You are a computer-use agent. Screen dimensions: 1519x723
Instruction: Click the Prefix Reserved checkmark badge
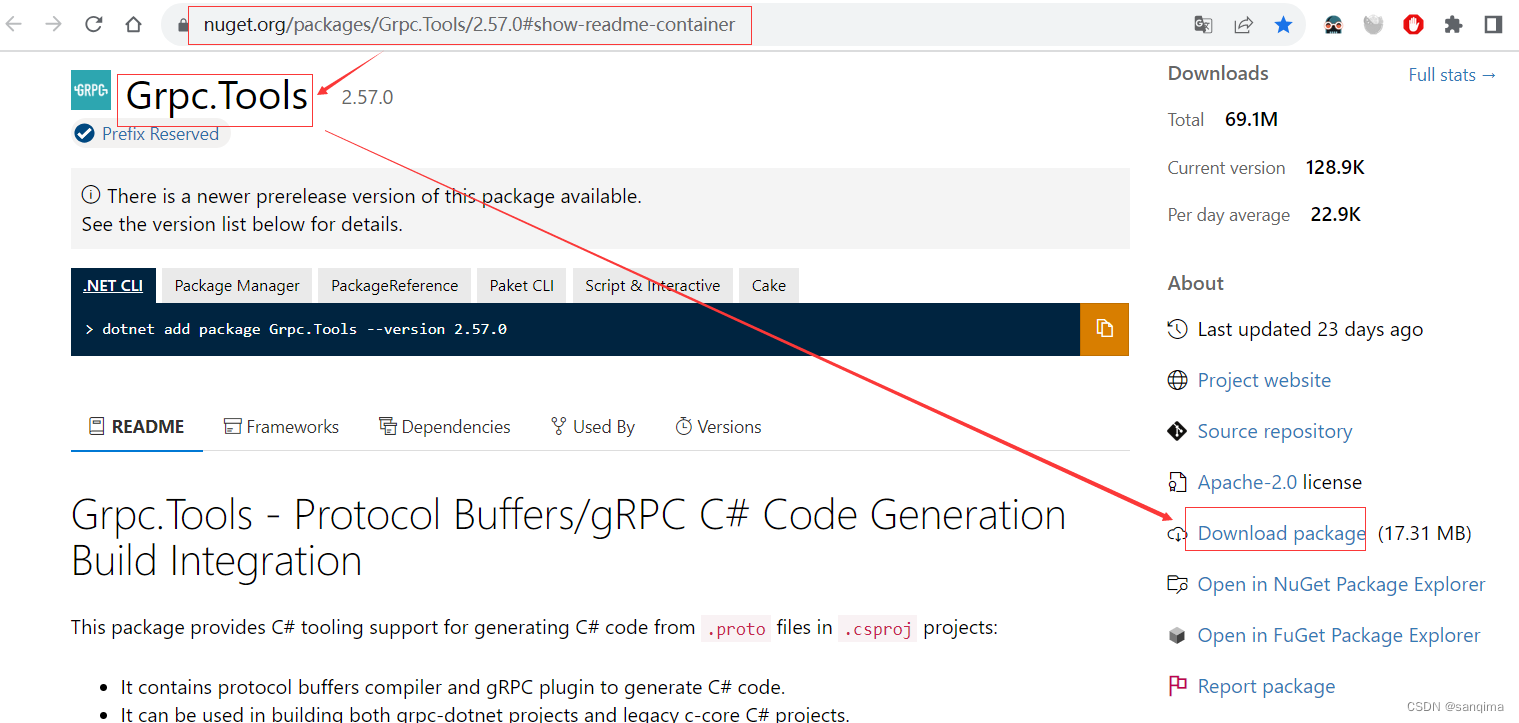pos(85,134)
